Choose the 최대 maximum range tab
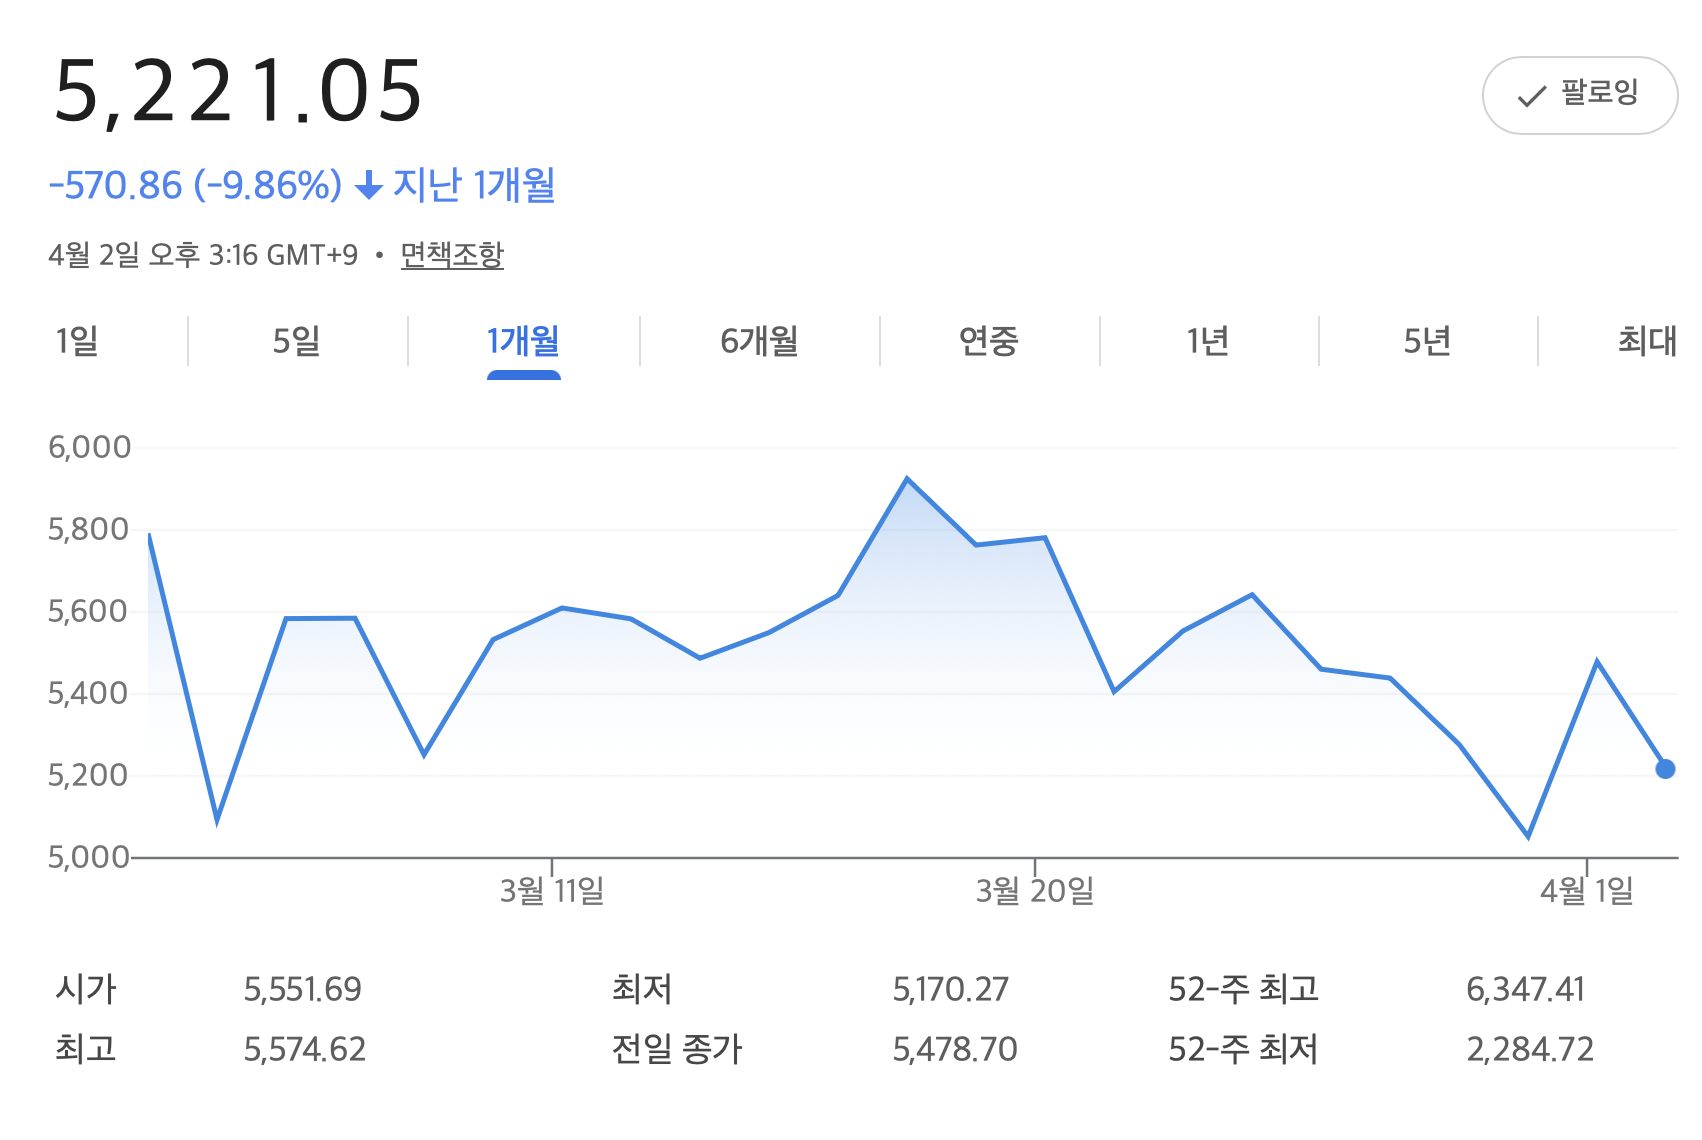Image resolution: width=1702 pixels, height=1140 pixels. point(1646,342)
